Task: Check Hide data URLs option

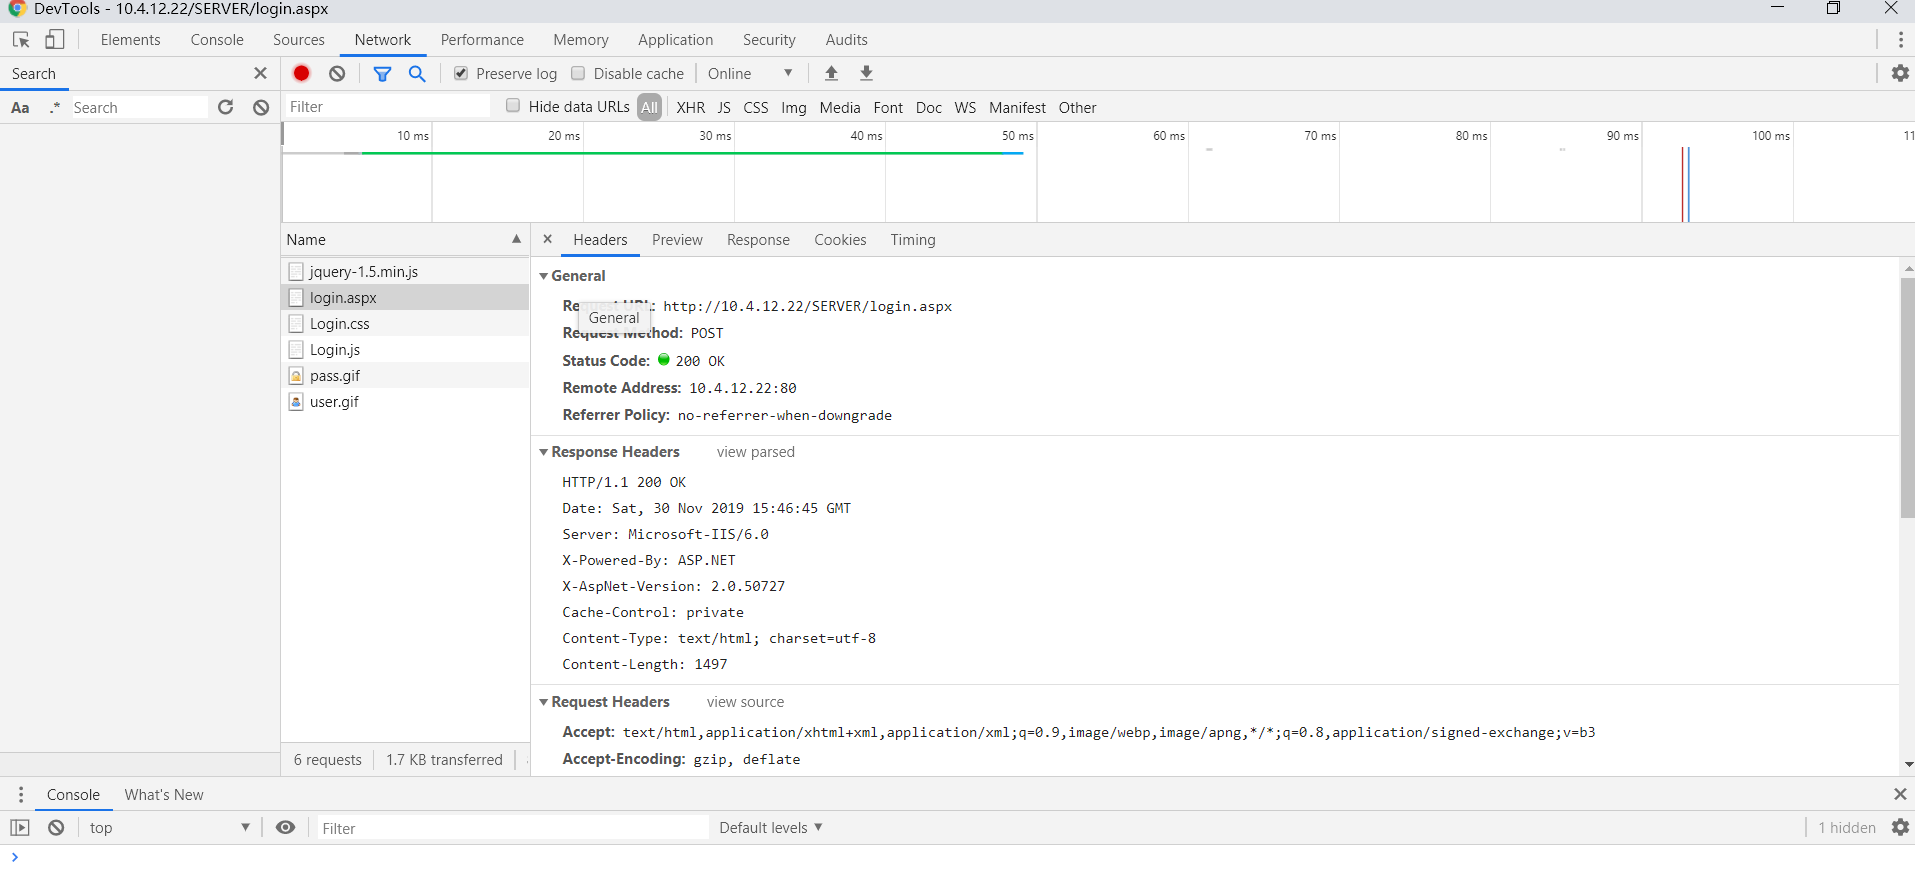Action: pyautogui.click(x=513, y=105)
